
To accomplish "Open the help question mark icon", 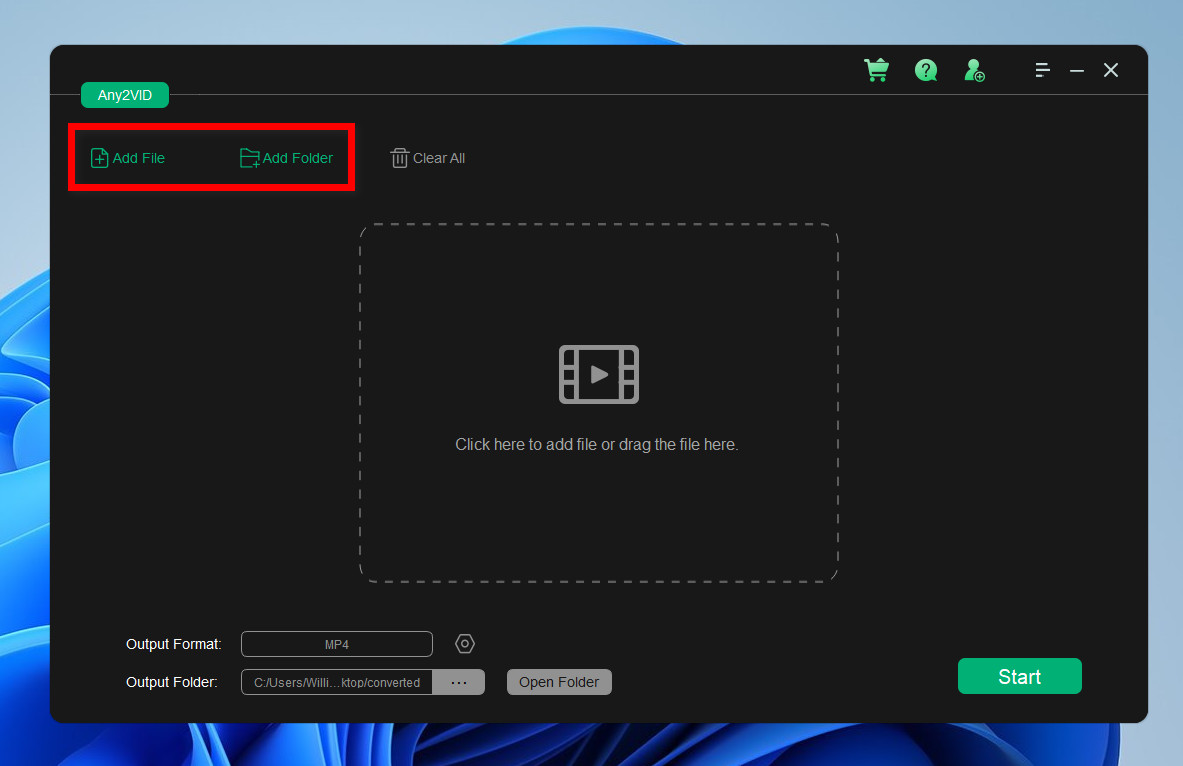I will click(926, 70).
